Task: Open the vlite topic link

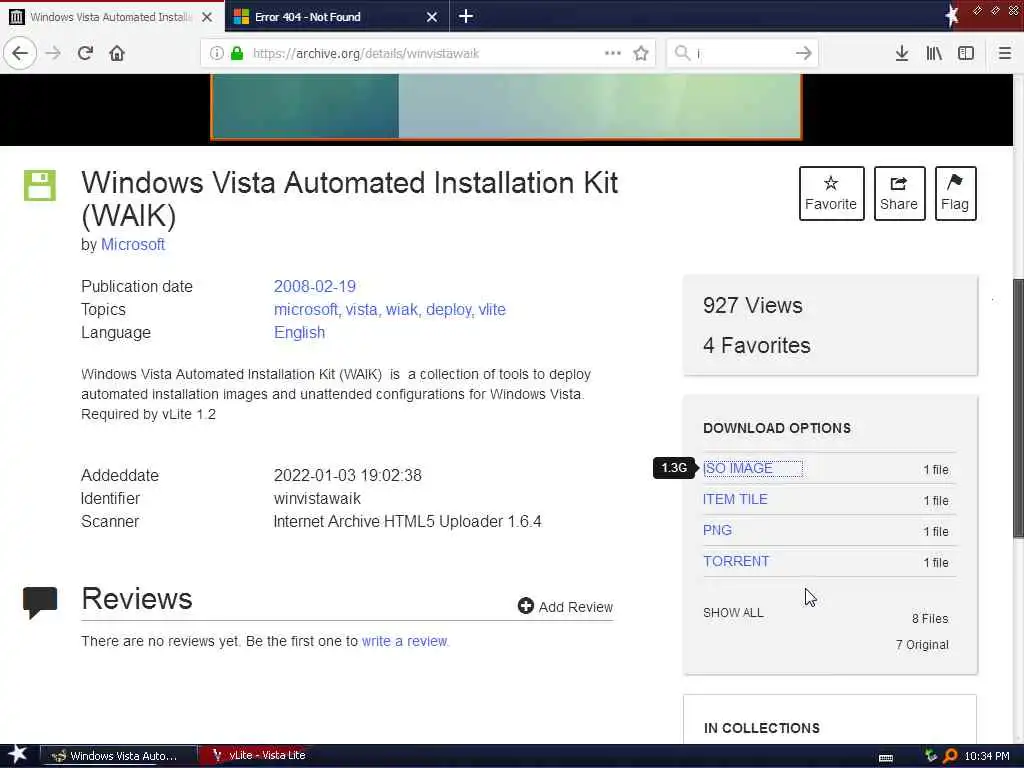Action: (x=492, y=310)
